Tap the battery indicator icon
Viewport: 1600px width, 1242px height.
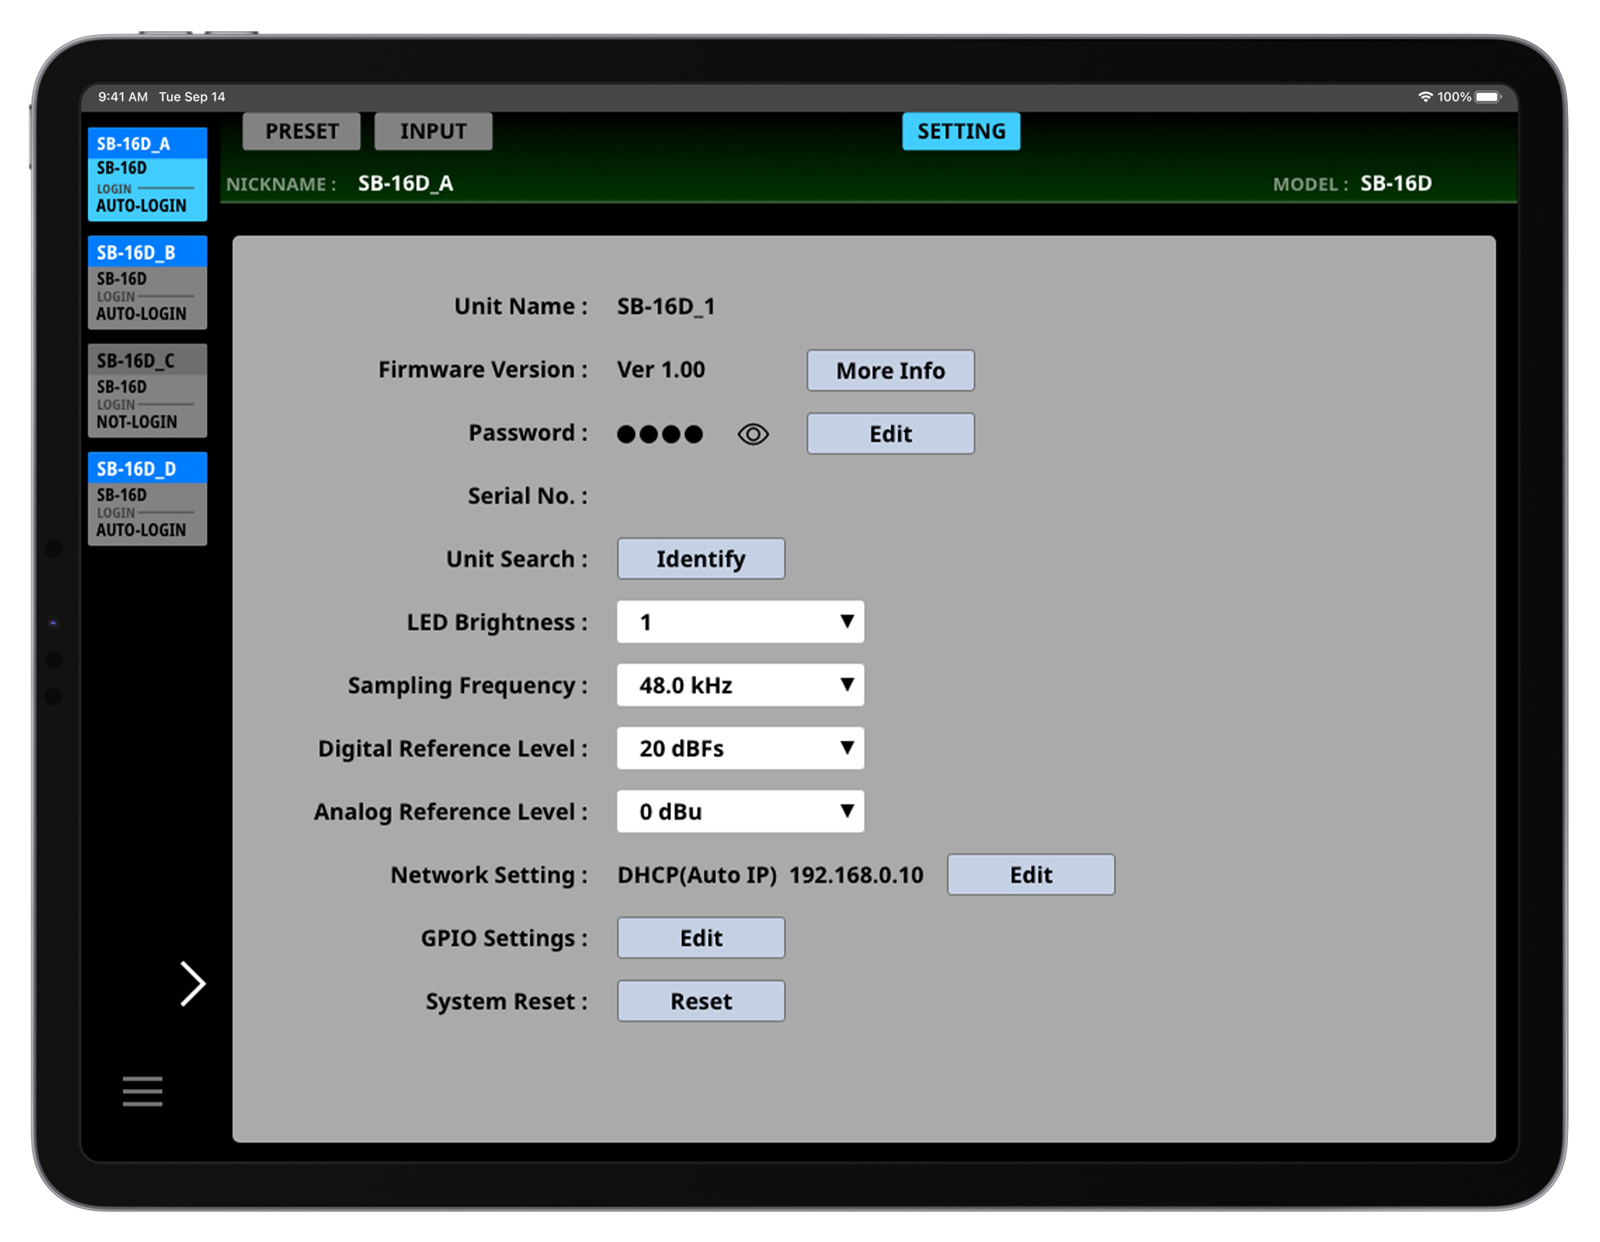[x=1488, y=97]
